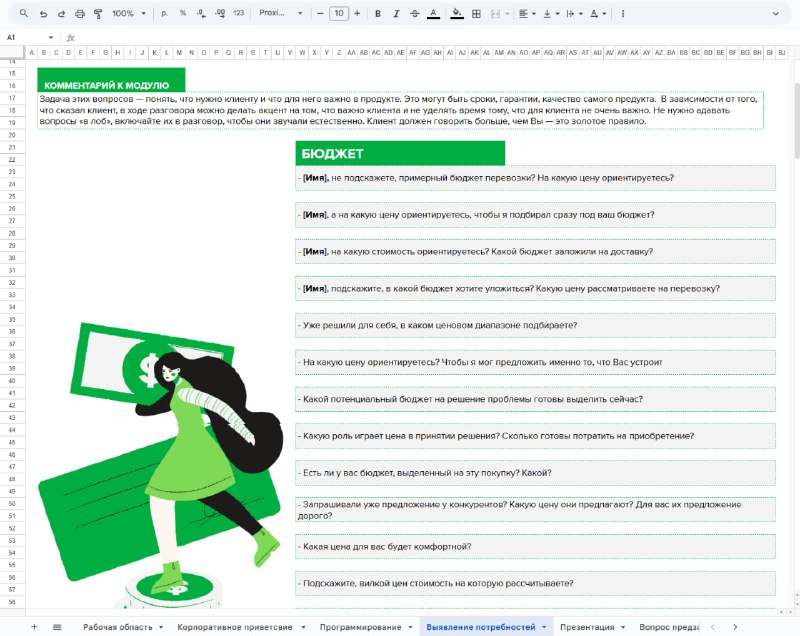Open the text rotation dropdown

(598, 14)
